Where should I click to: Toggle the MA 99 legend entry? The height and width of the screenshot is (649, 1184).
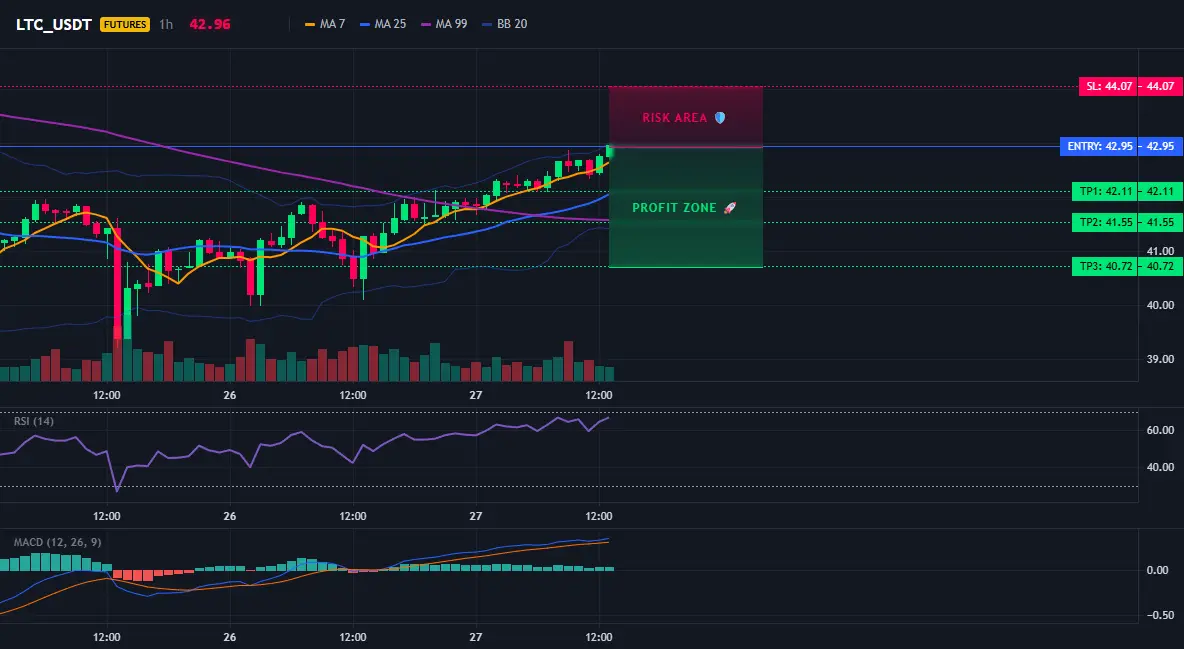[444, 24]
